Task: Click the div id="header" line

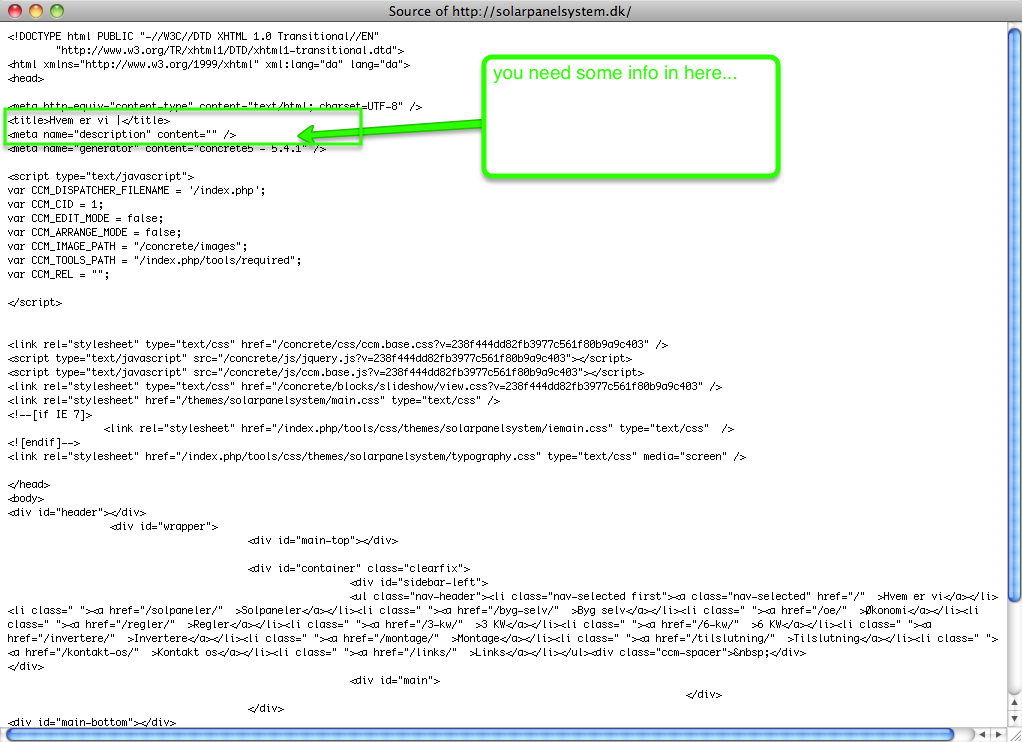Action: coord(77,512)
